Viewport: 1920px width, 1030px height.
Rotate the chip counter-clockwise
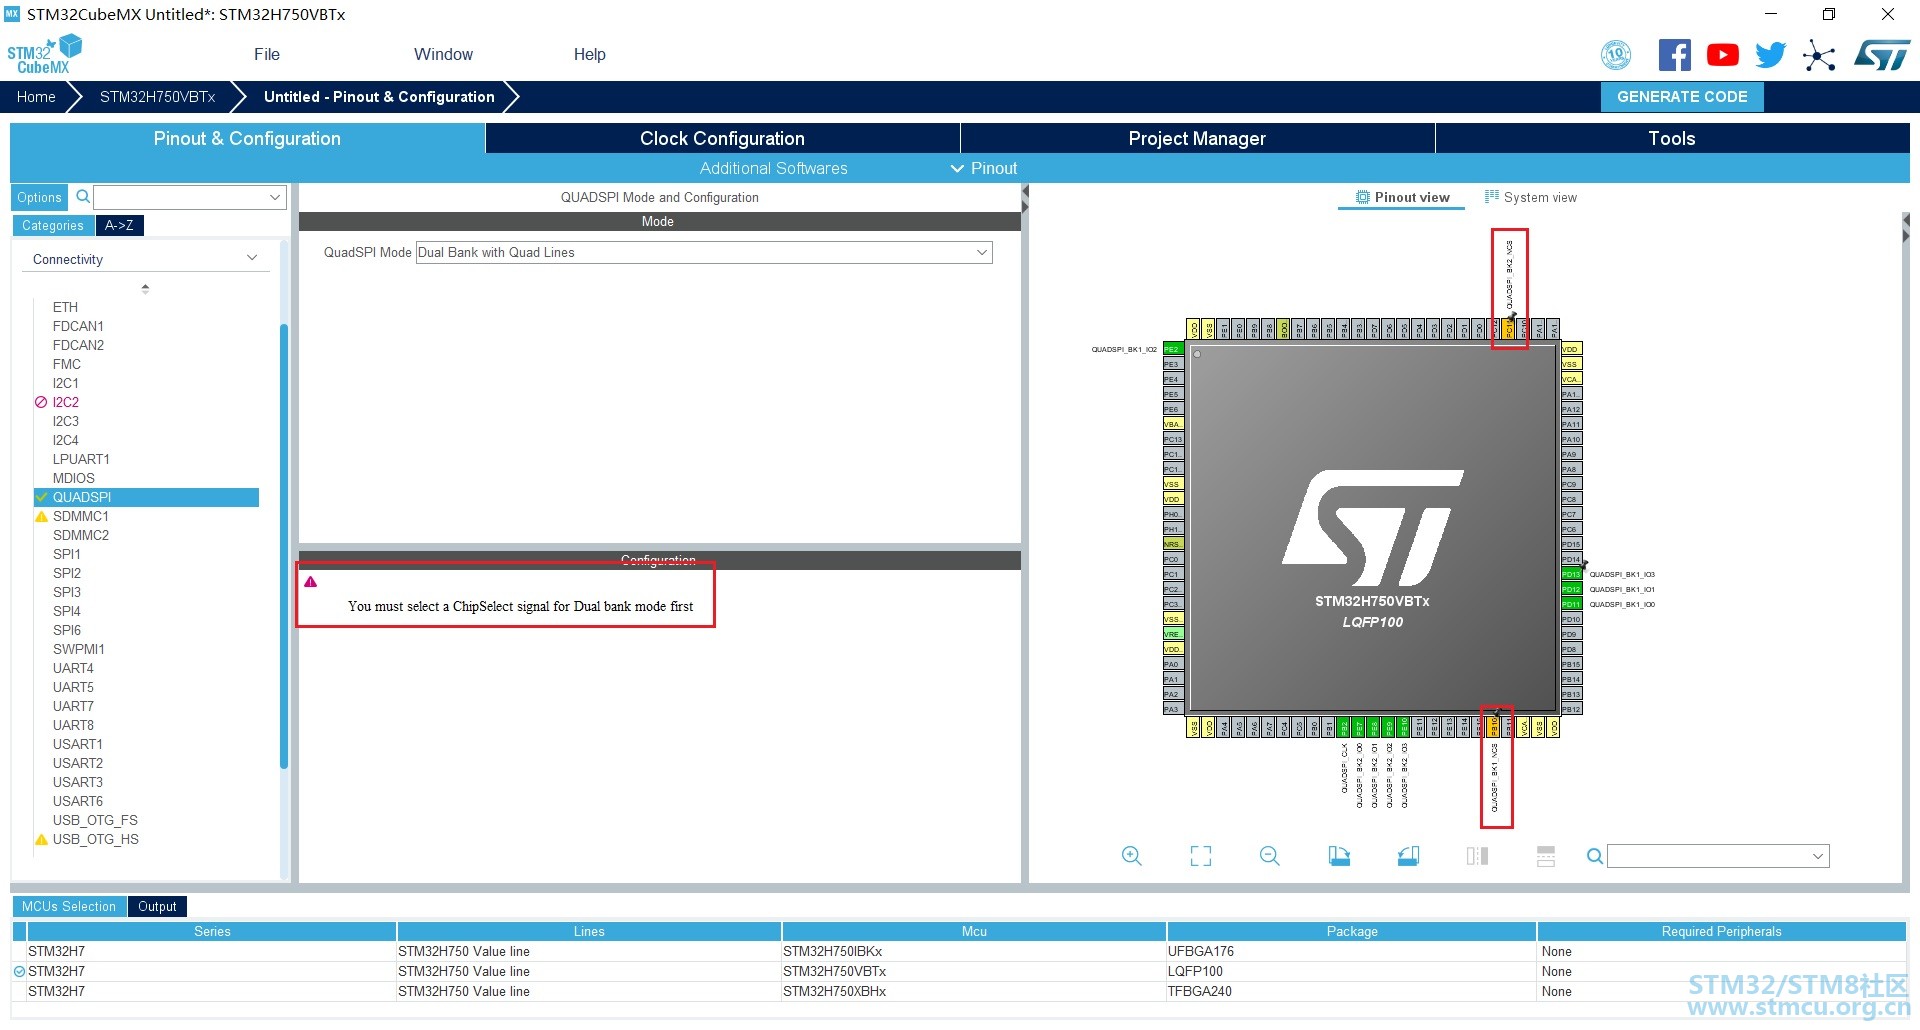coord(1408,856)
